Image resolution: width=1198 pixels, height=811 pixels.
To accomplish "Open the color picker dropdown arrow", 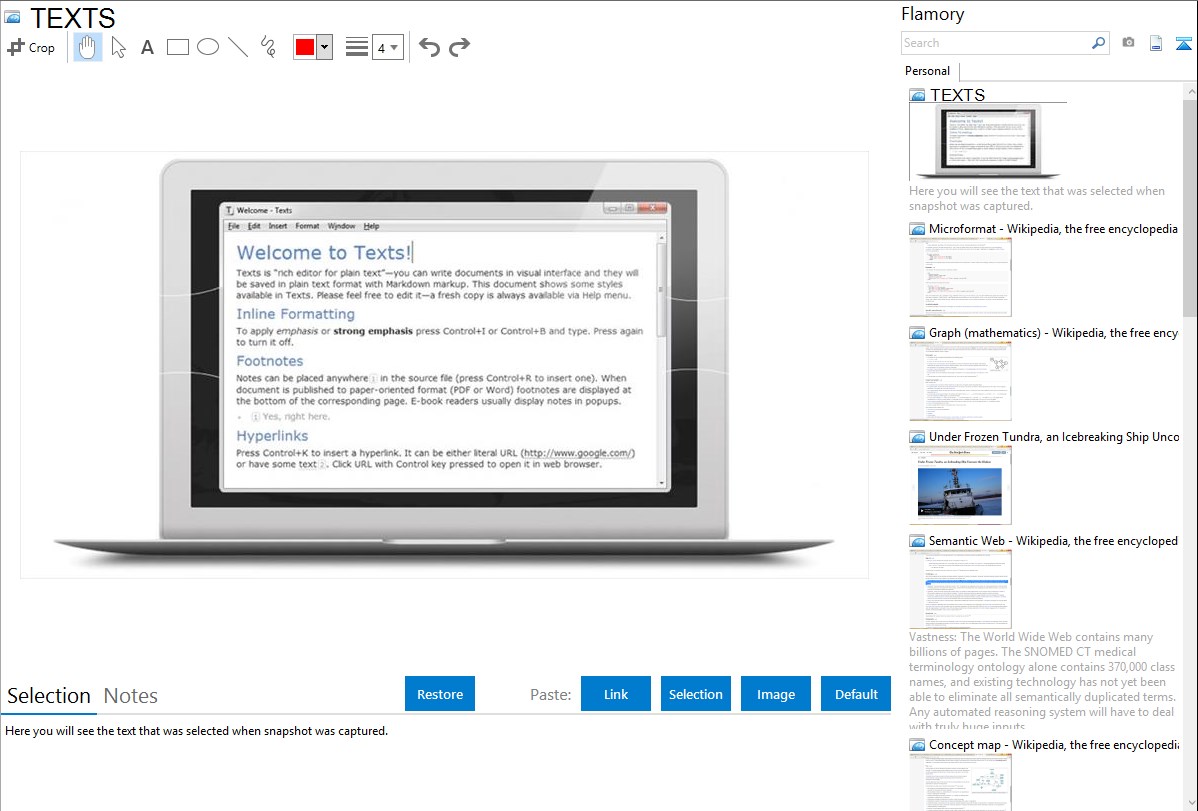I will tap(325, 47).
